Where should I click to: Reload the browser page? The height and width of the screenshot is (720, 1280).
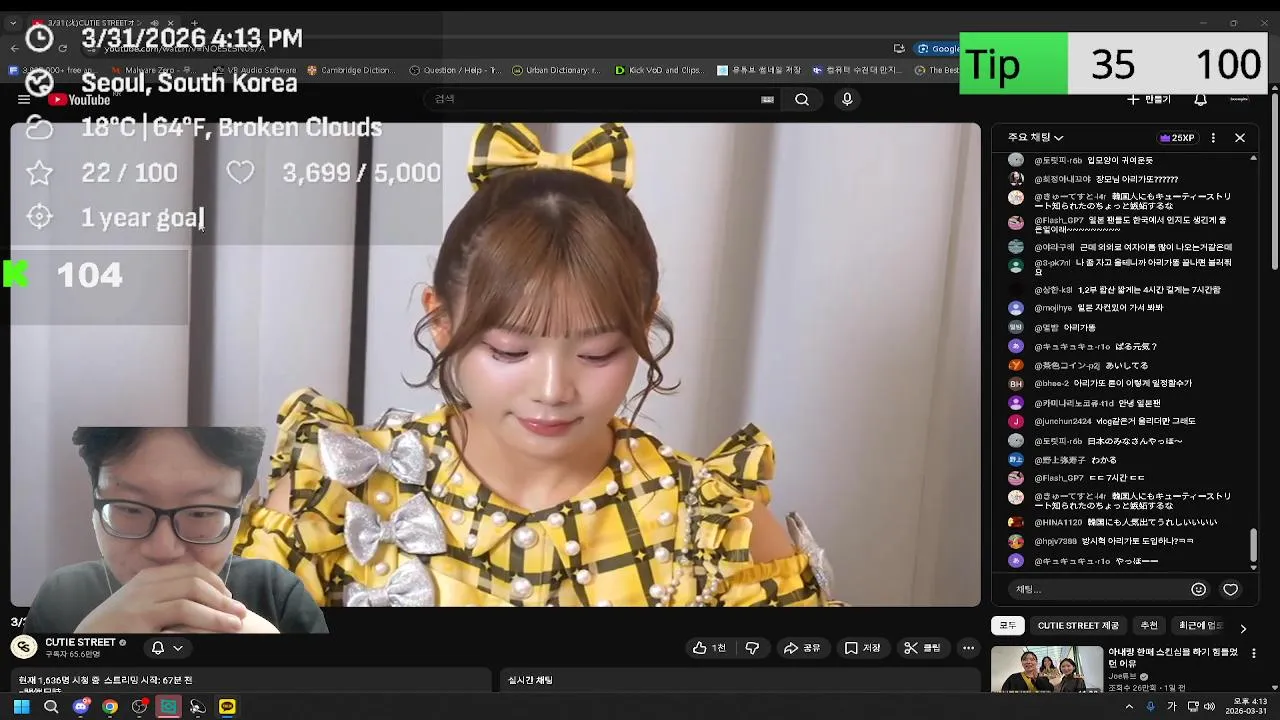click(x=62, y=48)
